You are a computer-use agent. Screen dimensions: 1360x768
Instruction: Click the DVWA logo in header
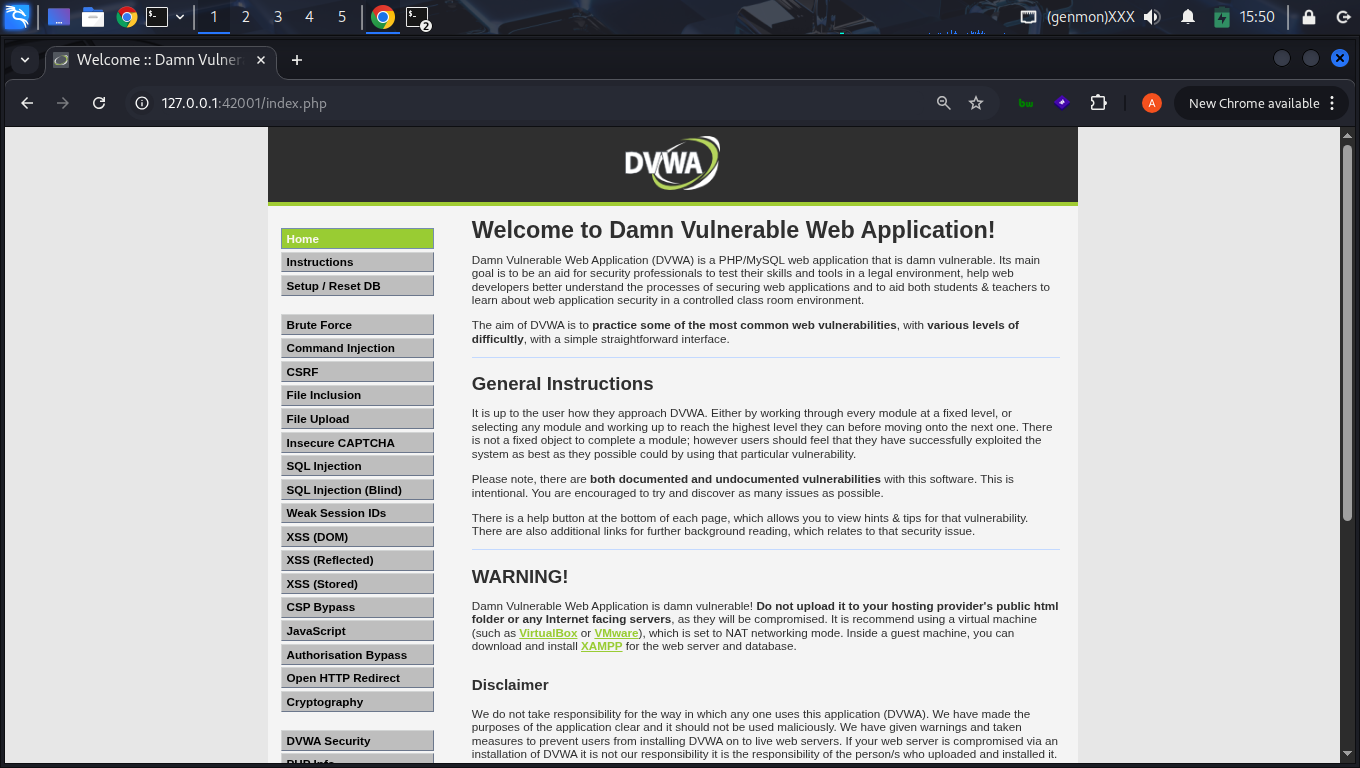[672, 163]
